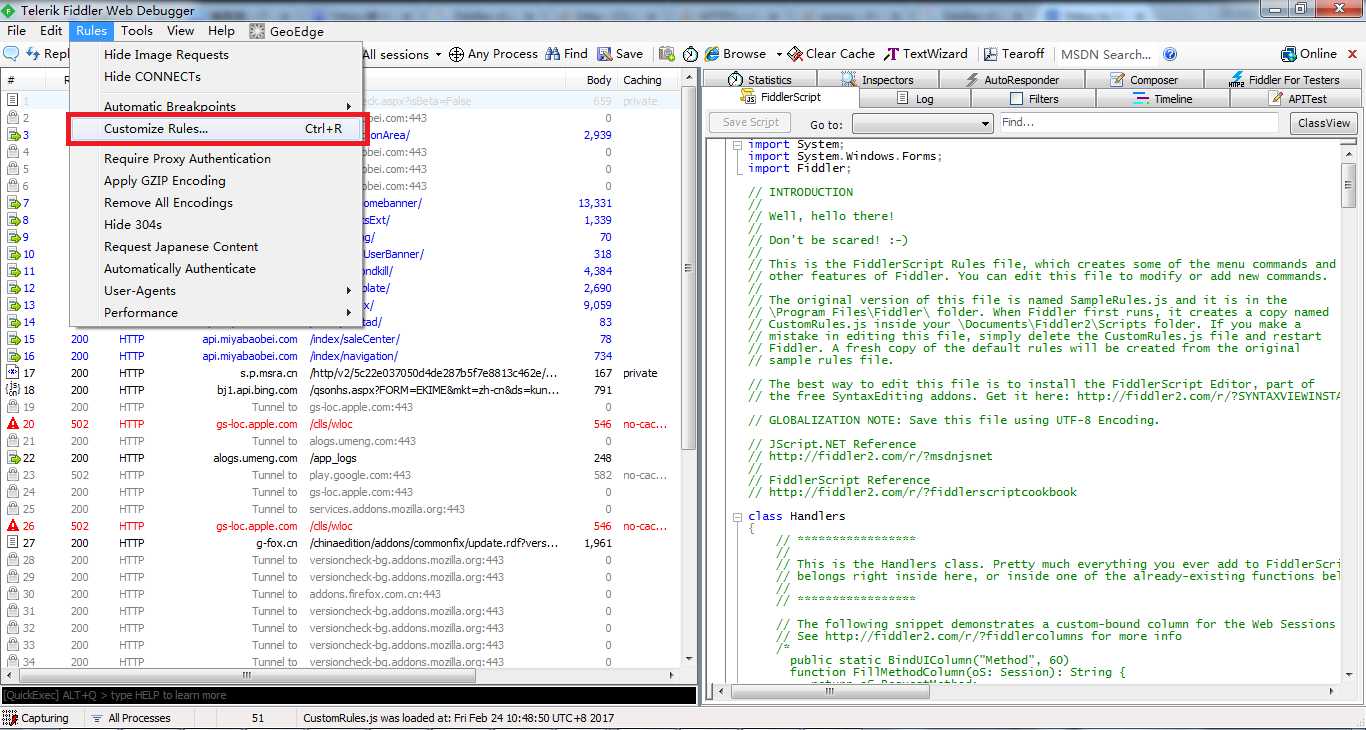The image size is (1366, 730).
Task: Expand the User-Agents submenu
Action: 214,291
